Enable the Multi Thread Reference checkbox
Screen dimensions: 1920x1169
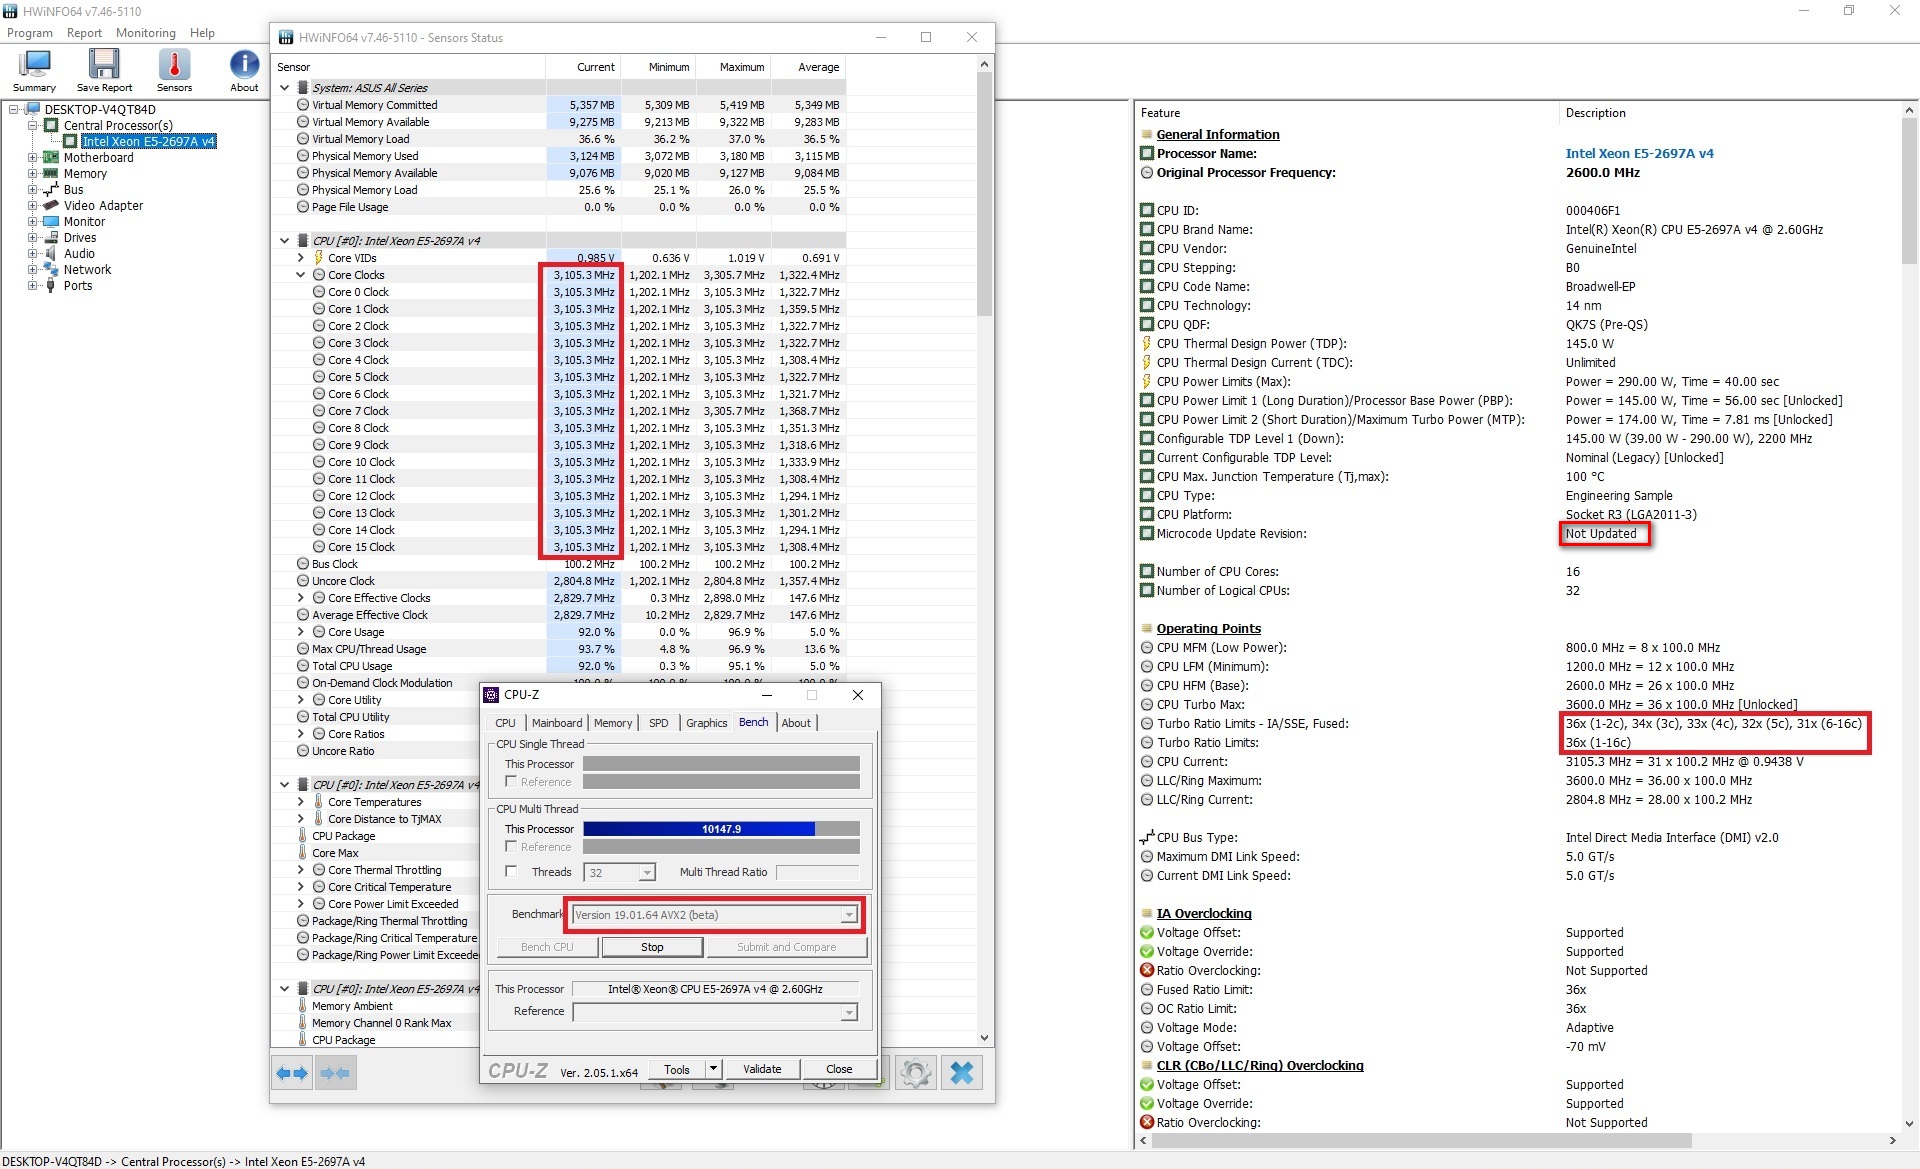[512, 847]
